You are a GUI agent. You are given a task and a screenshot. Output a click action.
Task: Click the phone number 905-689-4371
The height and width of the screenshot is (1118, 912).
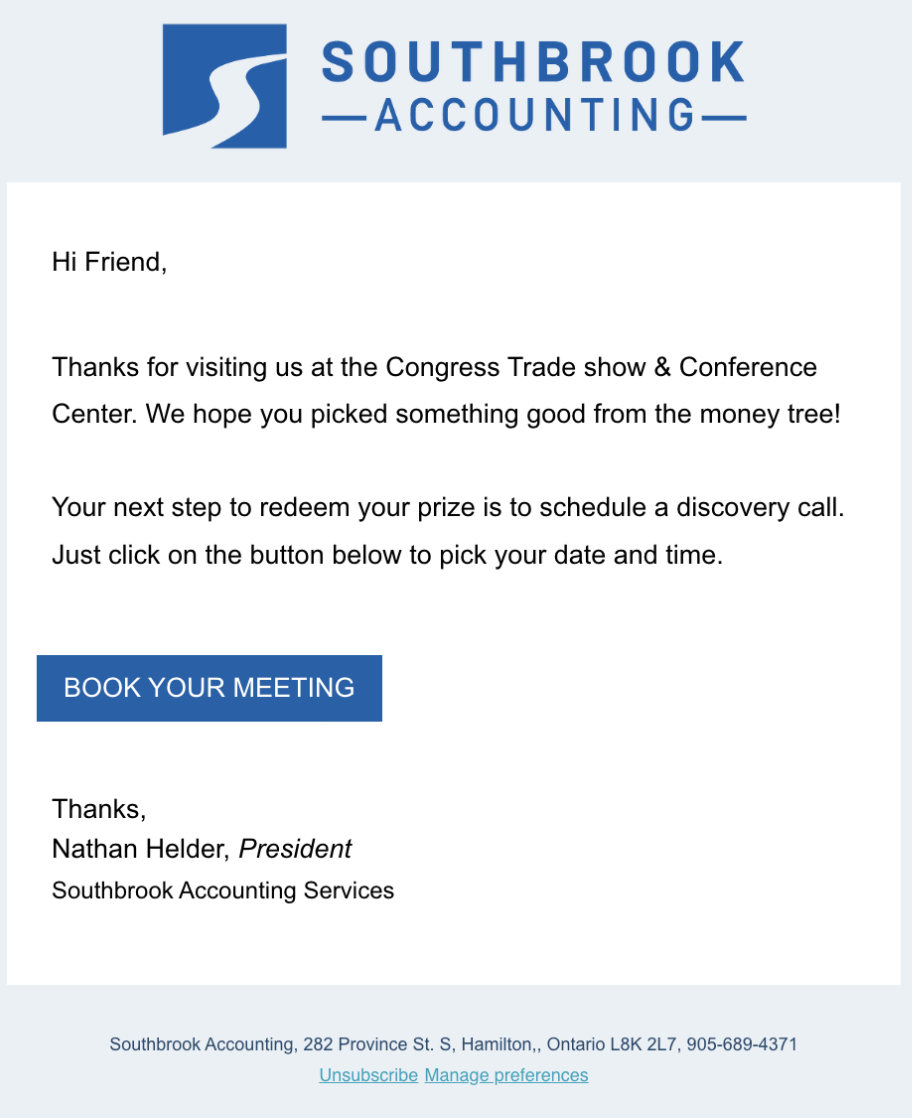point(742,1045)
